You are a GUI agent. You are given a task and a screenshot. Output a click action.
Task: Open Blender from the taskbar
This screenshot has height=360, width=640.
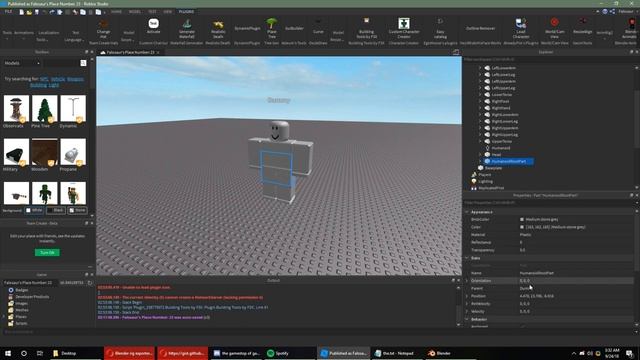coord(440,353)
